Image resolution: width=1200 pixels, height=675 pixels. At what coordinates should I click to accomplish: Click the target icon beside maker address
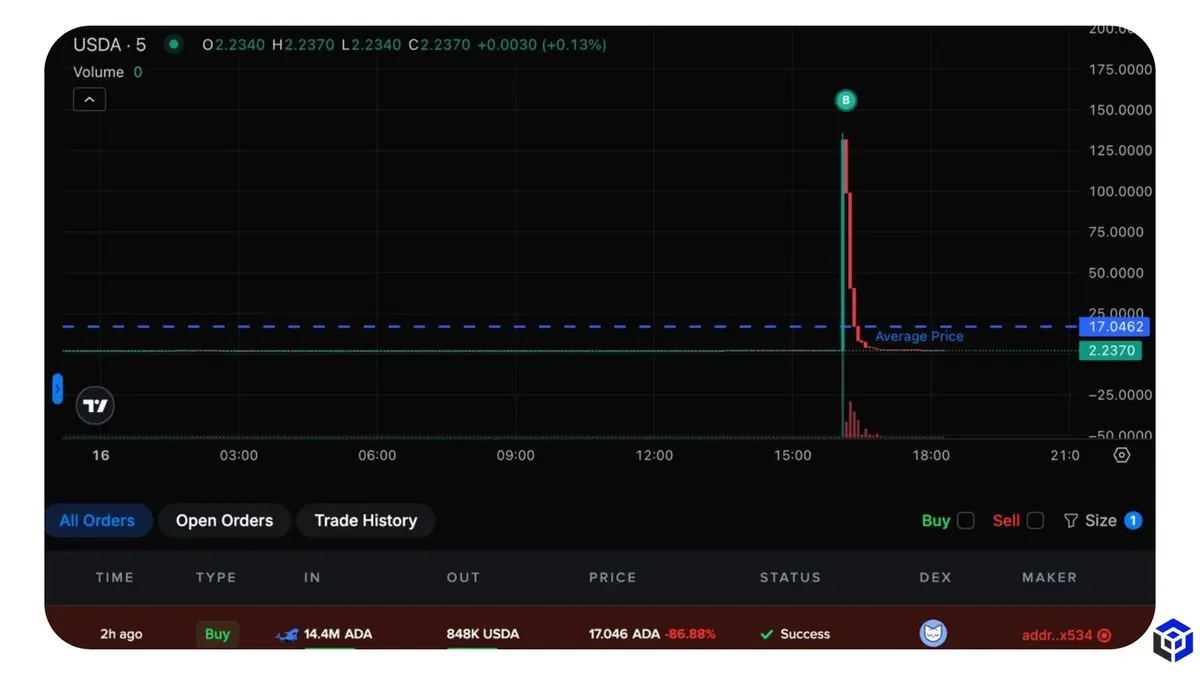click(x=1104, y=635)
